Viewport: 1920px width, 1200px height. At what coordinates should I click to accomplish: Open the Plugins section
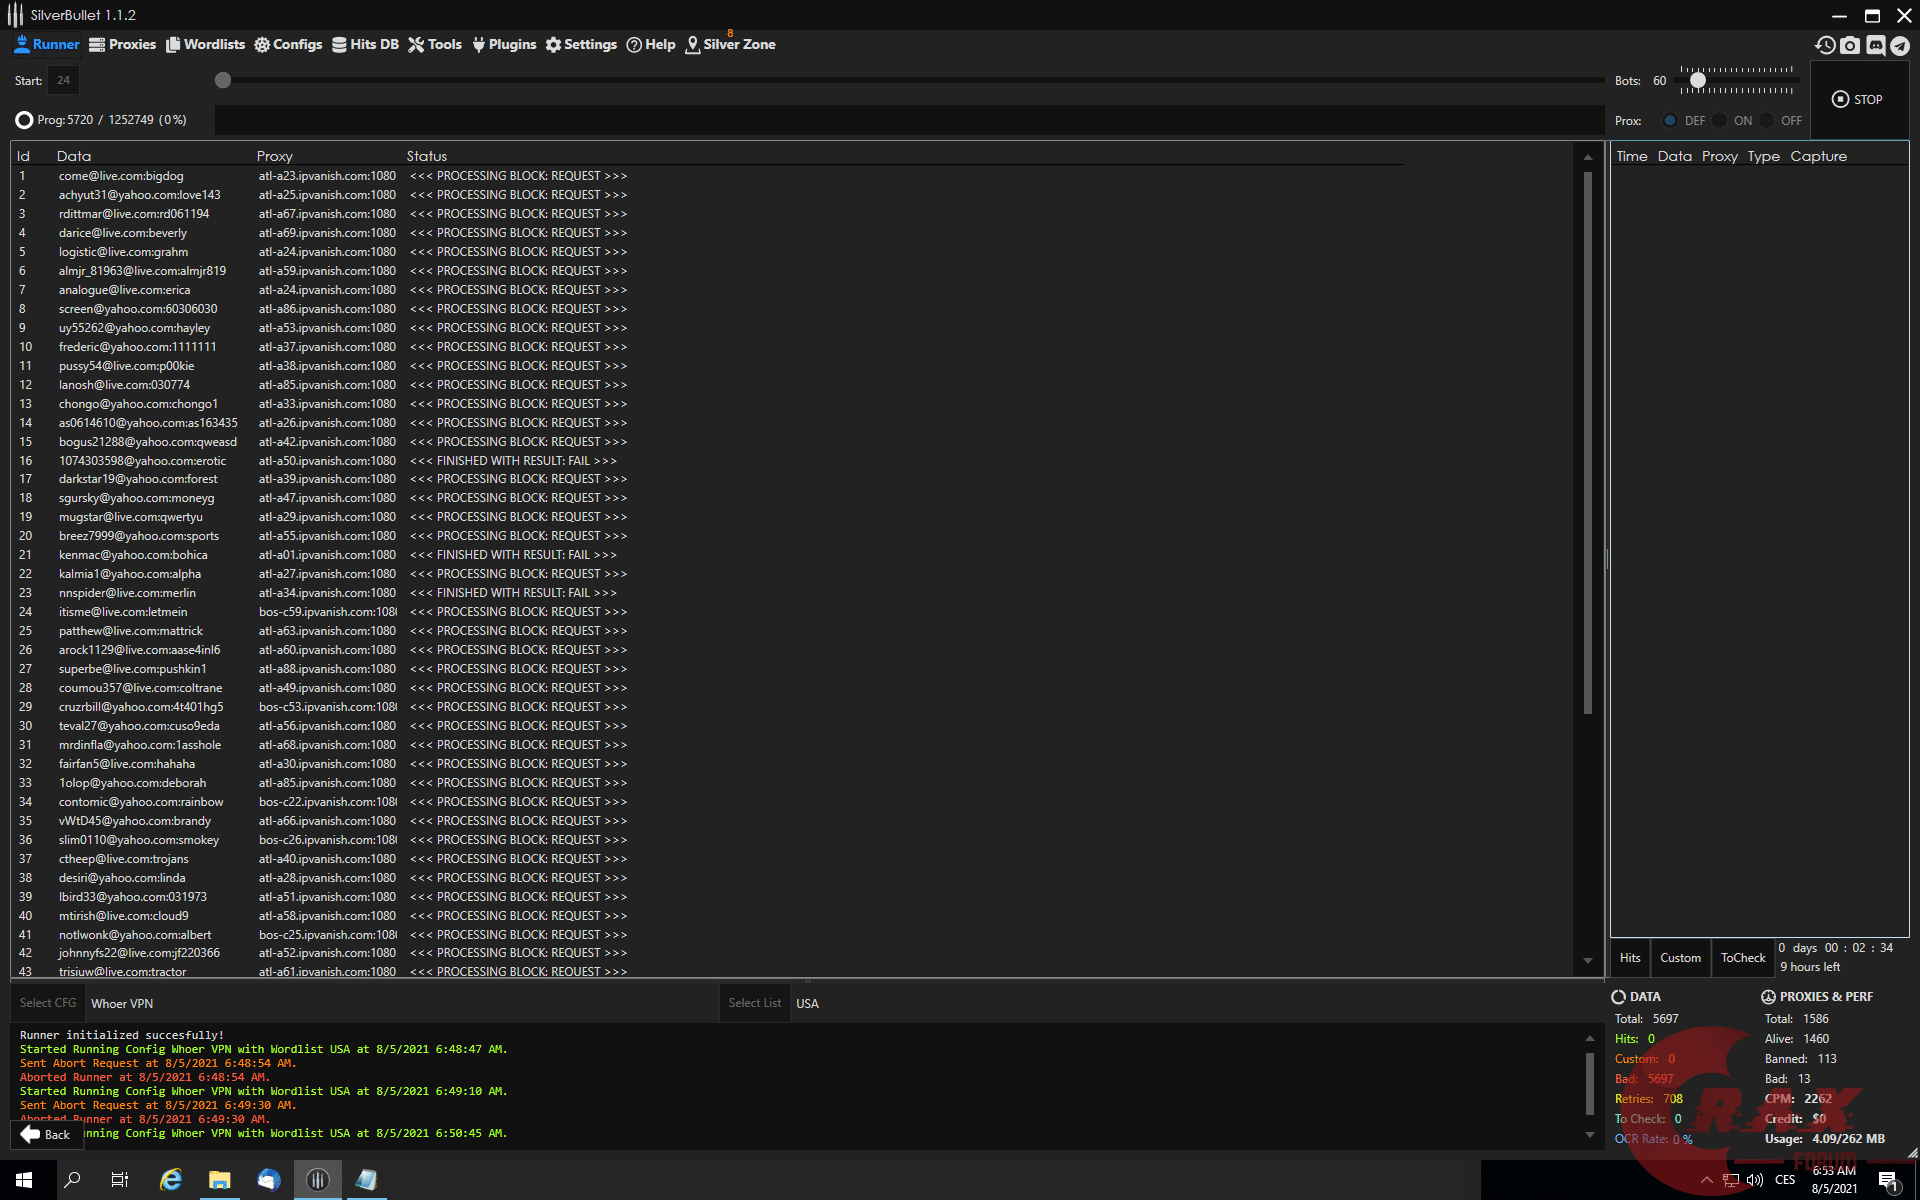(x=504, y=45)
